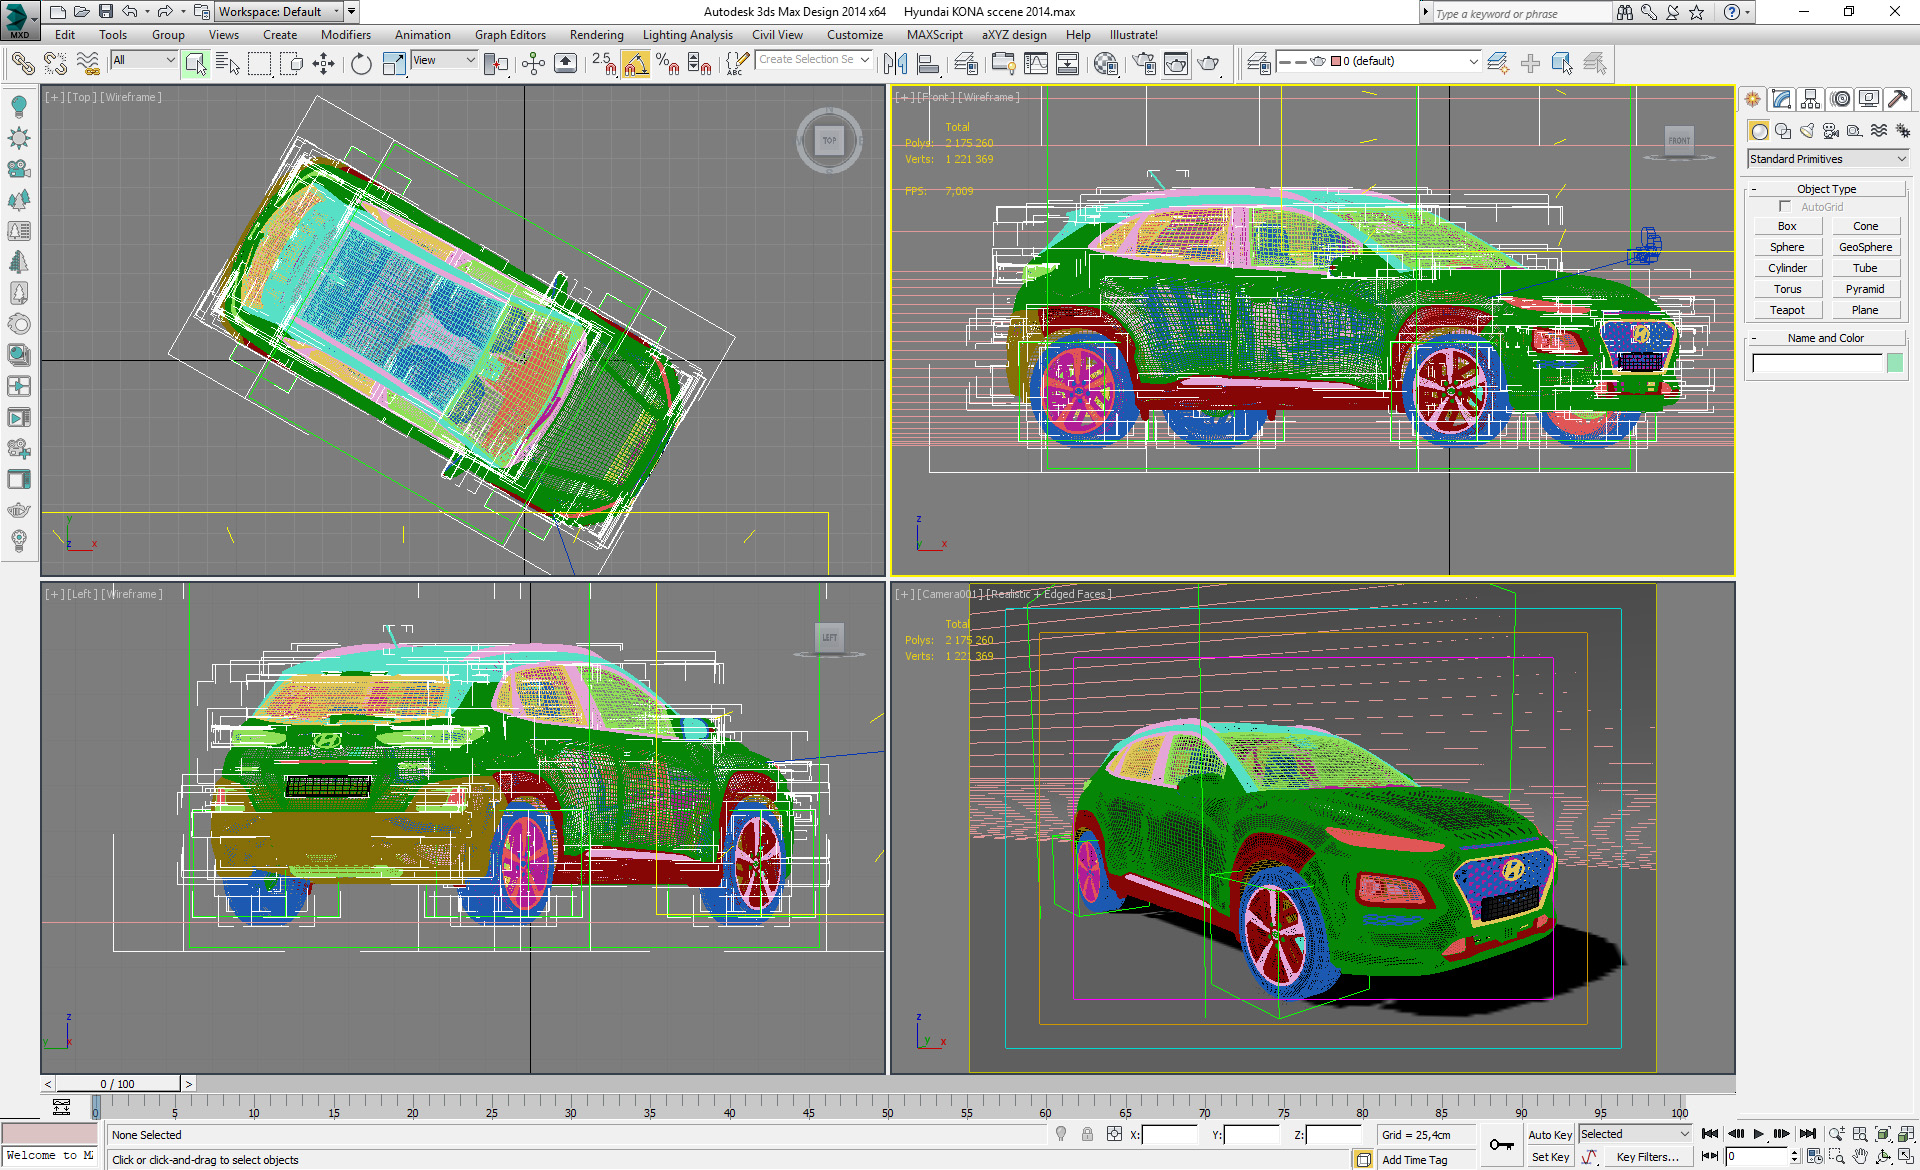Screen dimensions: 1920x1170
Task: Open the Graph Editors menu
Action: tap(510, 35)
